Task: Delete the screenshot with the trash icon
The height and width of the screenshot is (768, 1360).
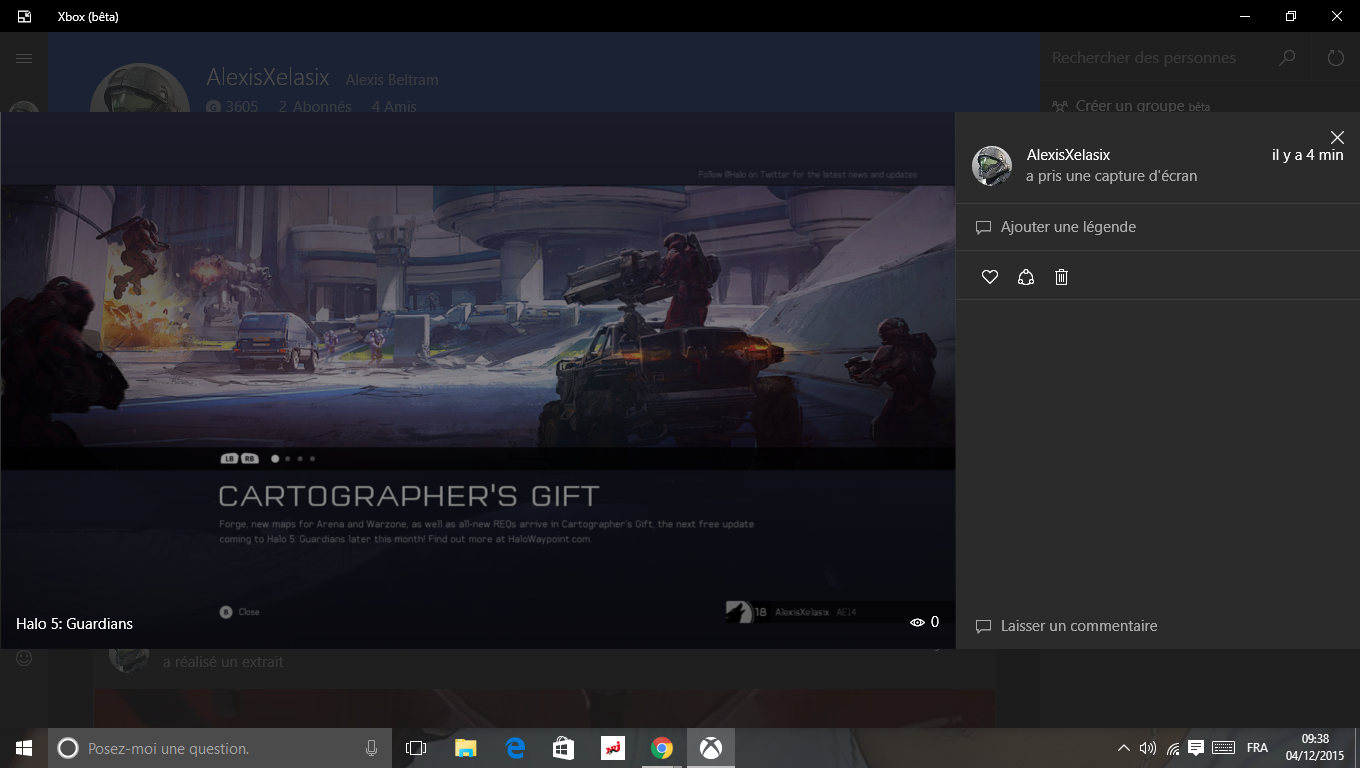Action: click(x=1062, y=277)
